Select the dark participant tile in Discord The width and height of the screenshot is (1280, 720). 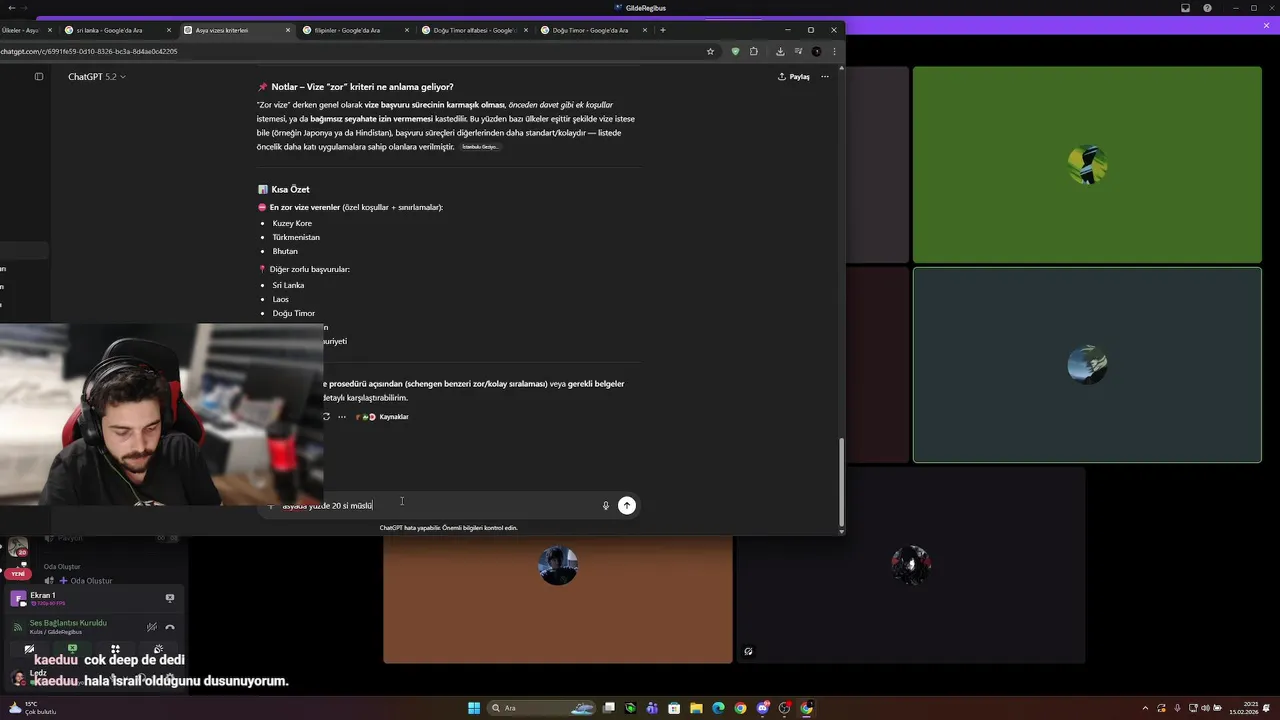[x=910, y=565]
